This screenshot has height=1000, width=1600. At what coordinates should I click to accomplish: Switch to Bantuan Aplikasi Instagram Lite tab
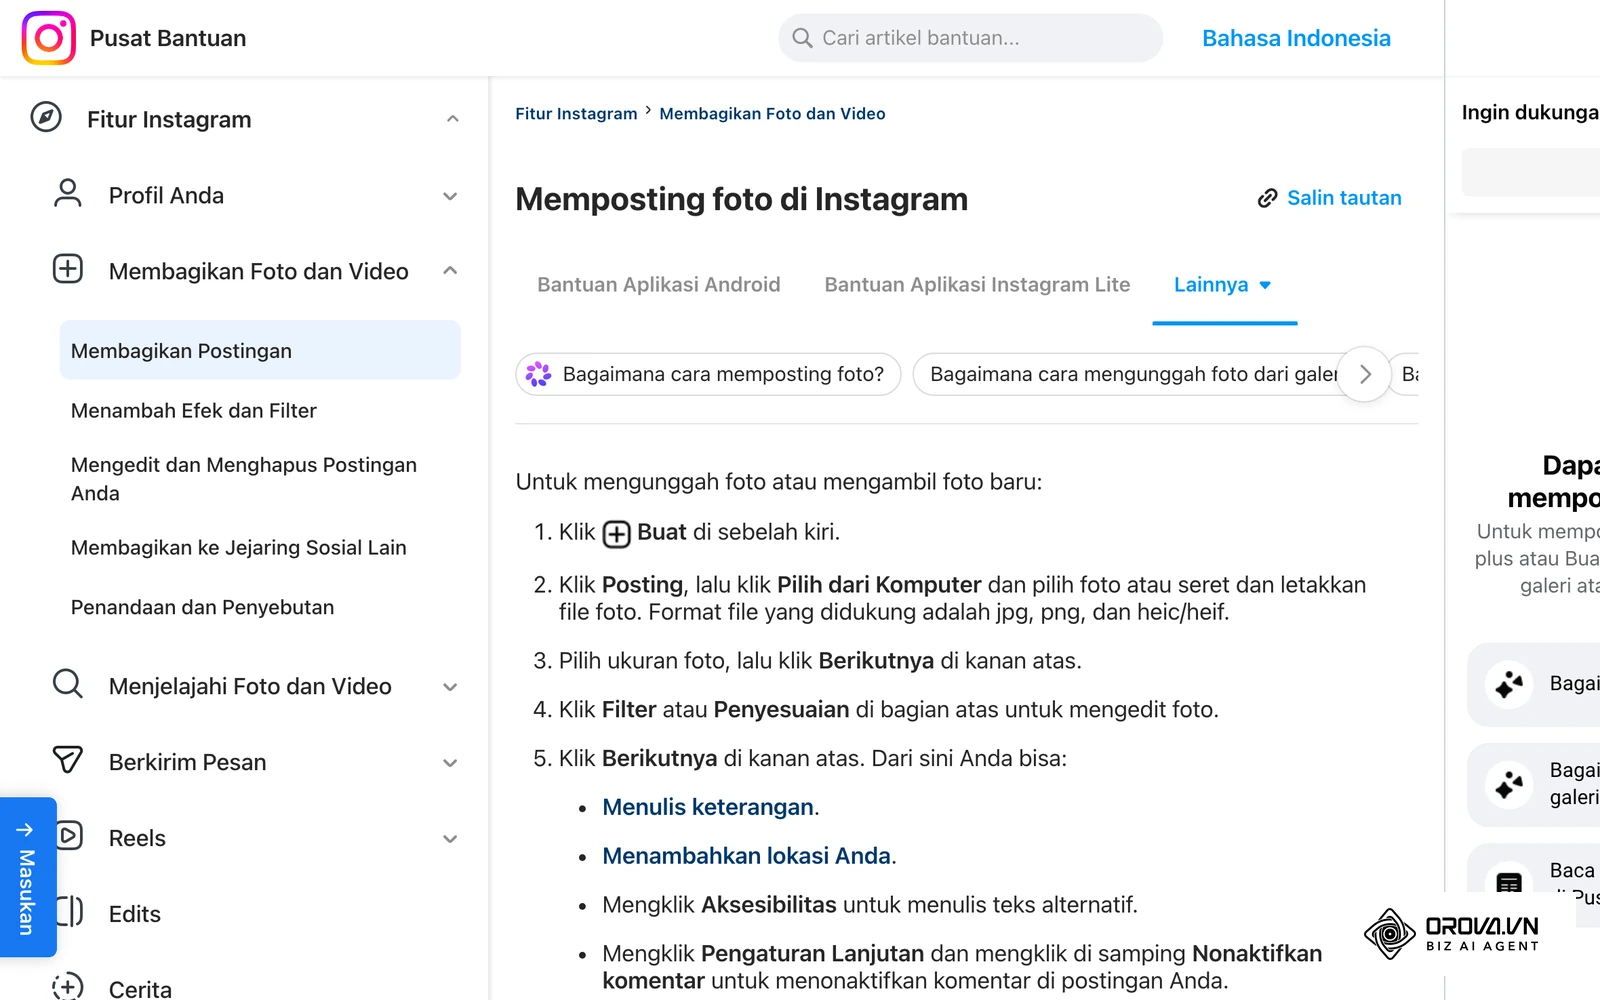977,285
